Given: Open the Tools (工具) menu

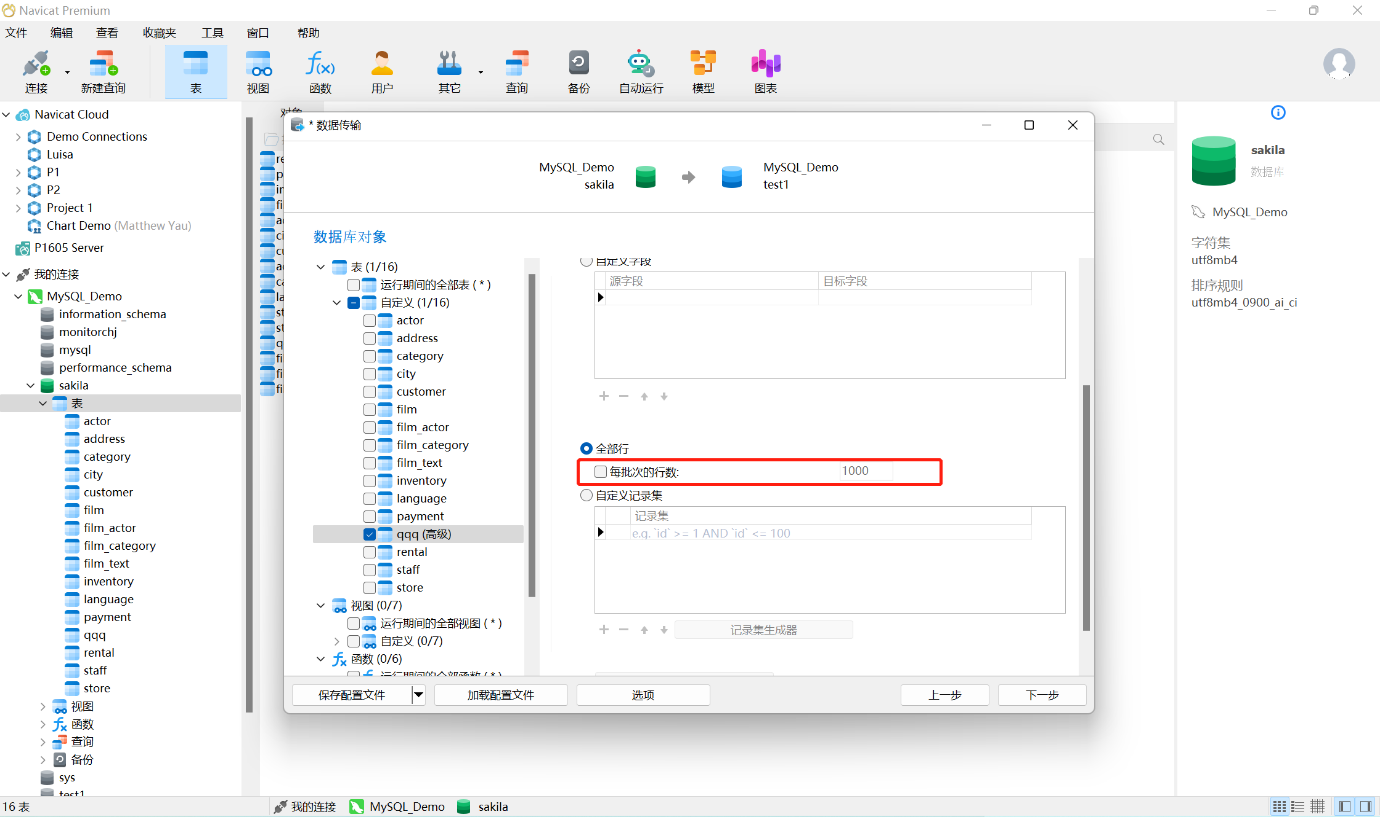Looking at the screenshot, I should point(212,33).
